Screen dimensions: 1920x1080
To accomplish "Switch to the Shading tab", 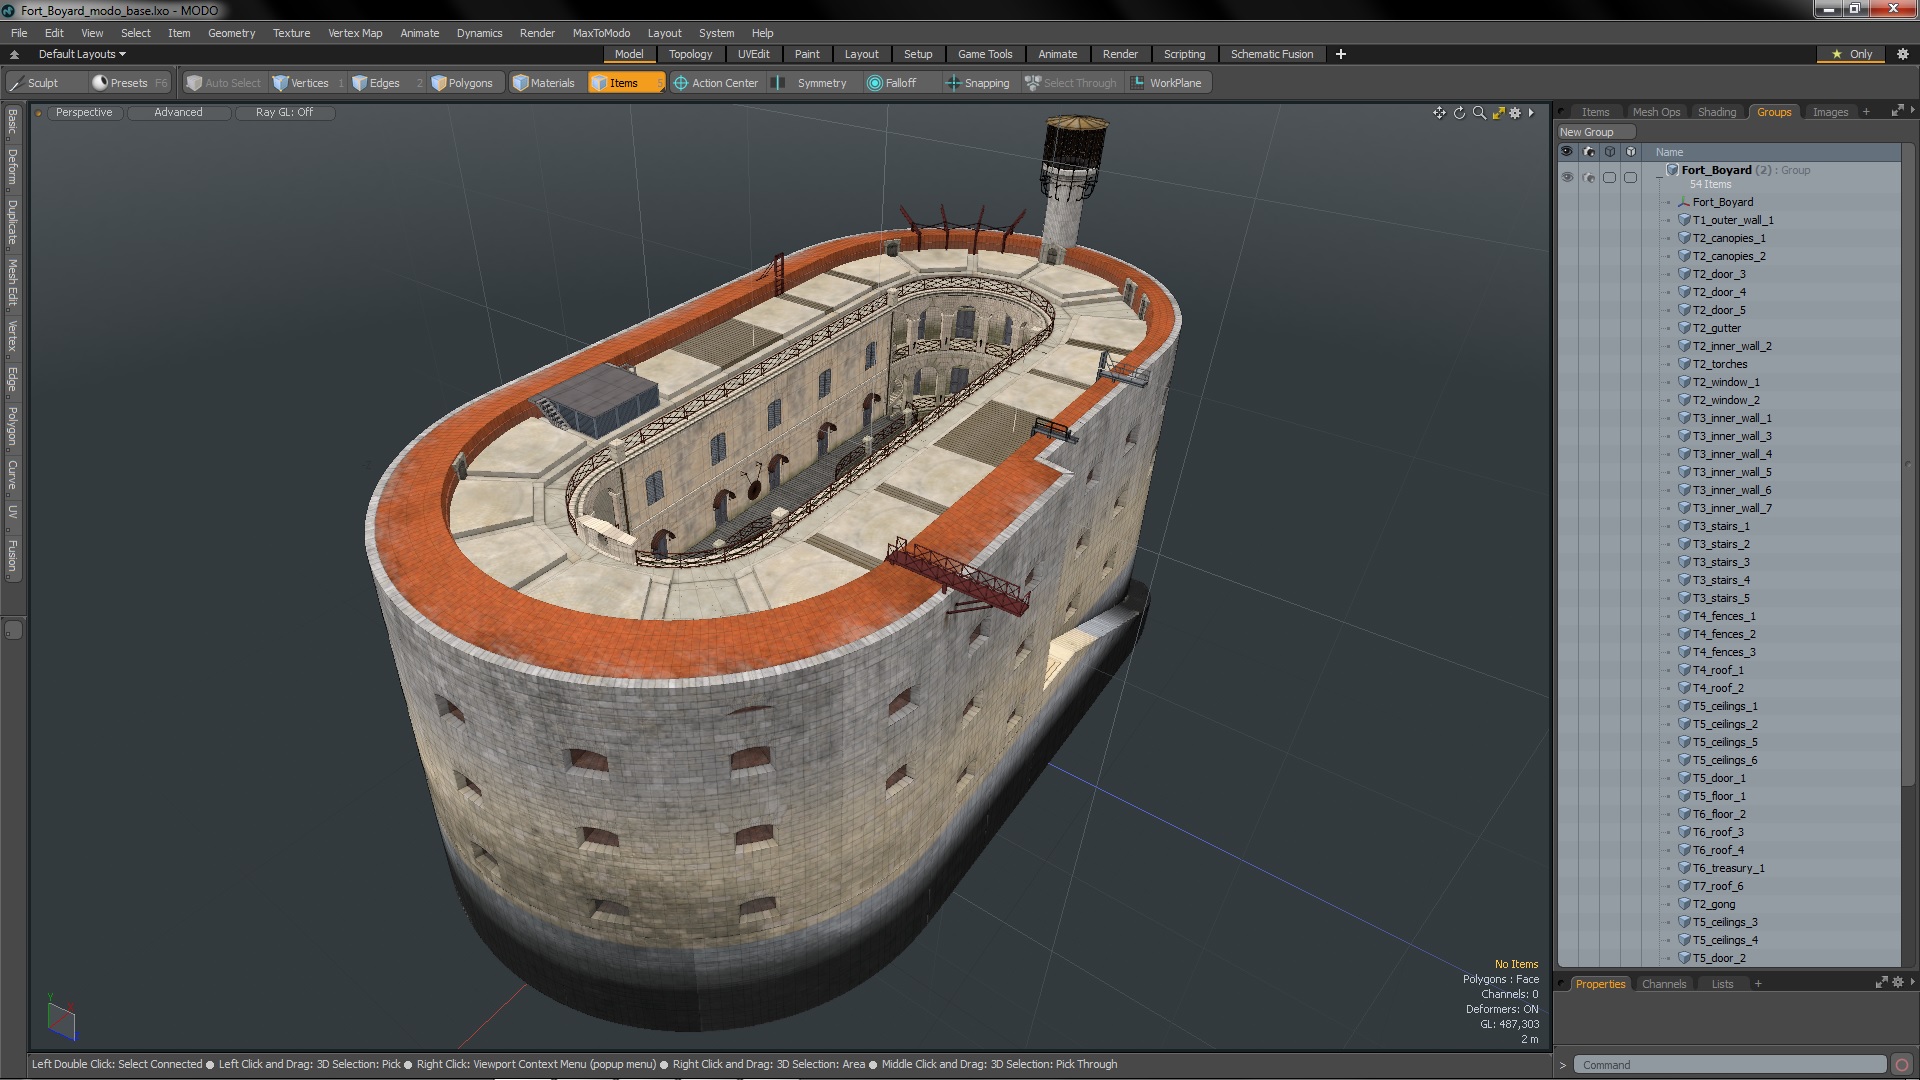I will (1716, 112).
